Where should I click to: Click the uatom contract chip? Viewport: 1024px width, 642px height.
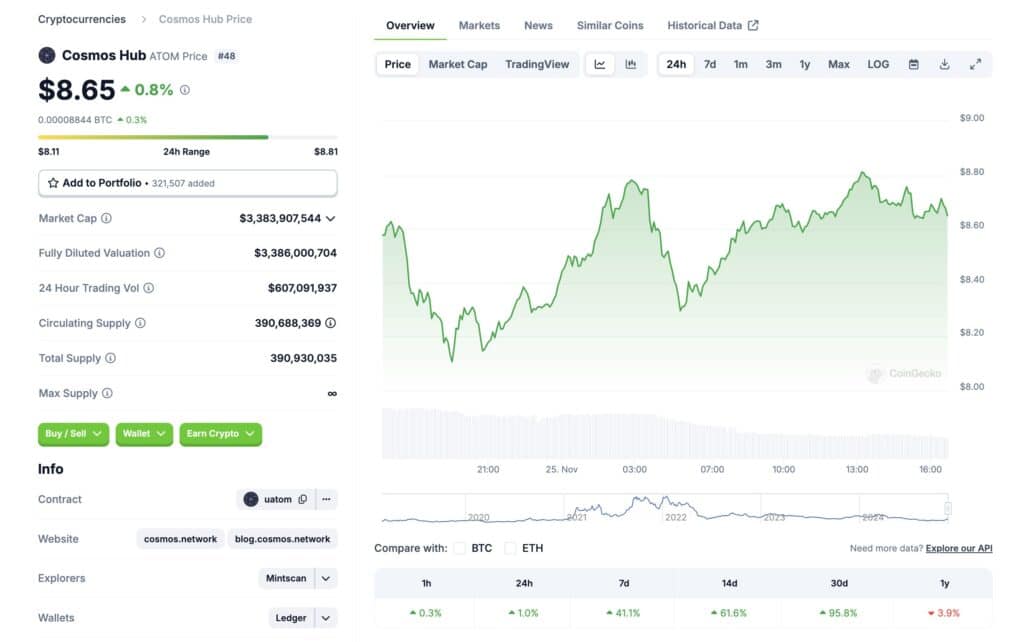pyautogui.click(x=277, y=500)
